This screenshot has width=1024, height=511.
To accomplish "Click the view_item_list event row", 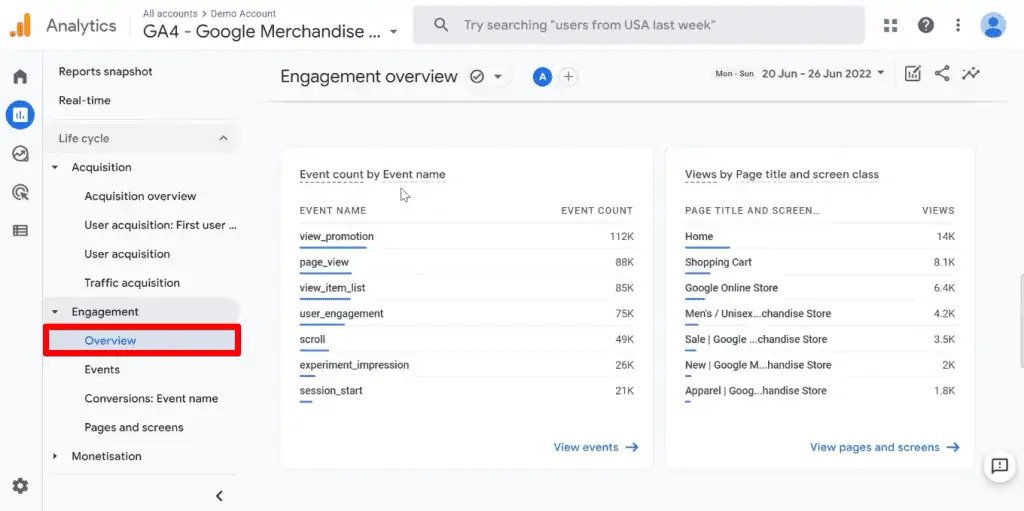I will click(x=466, y=288).
